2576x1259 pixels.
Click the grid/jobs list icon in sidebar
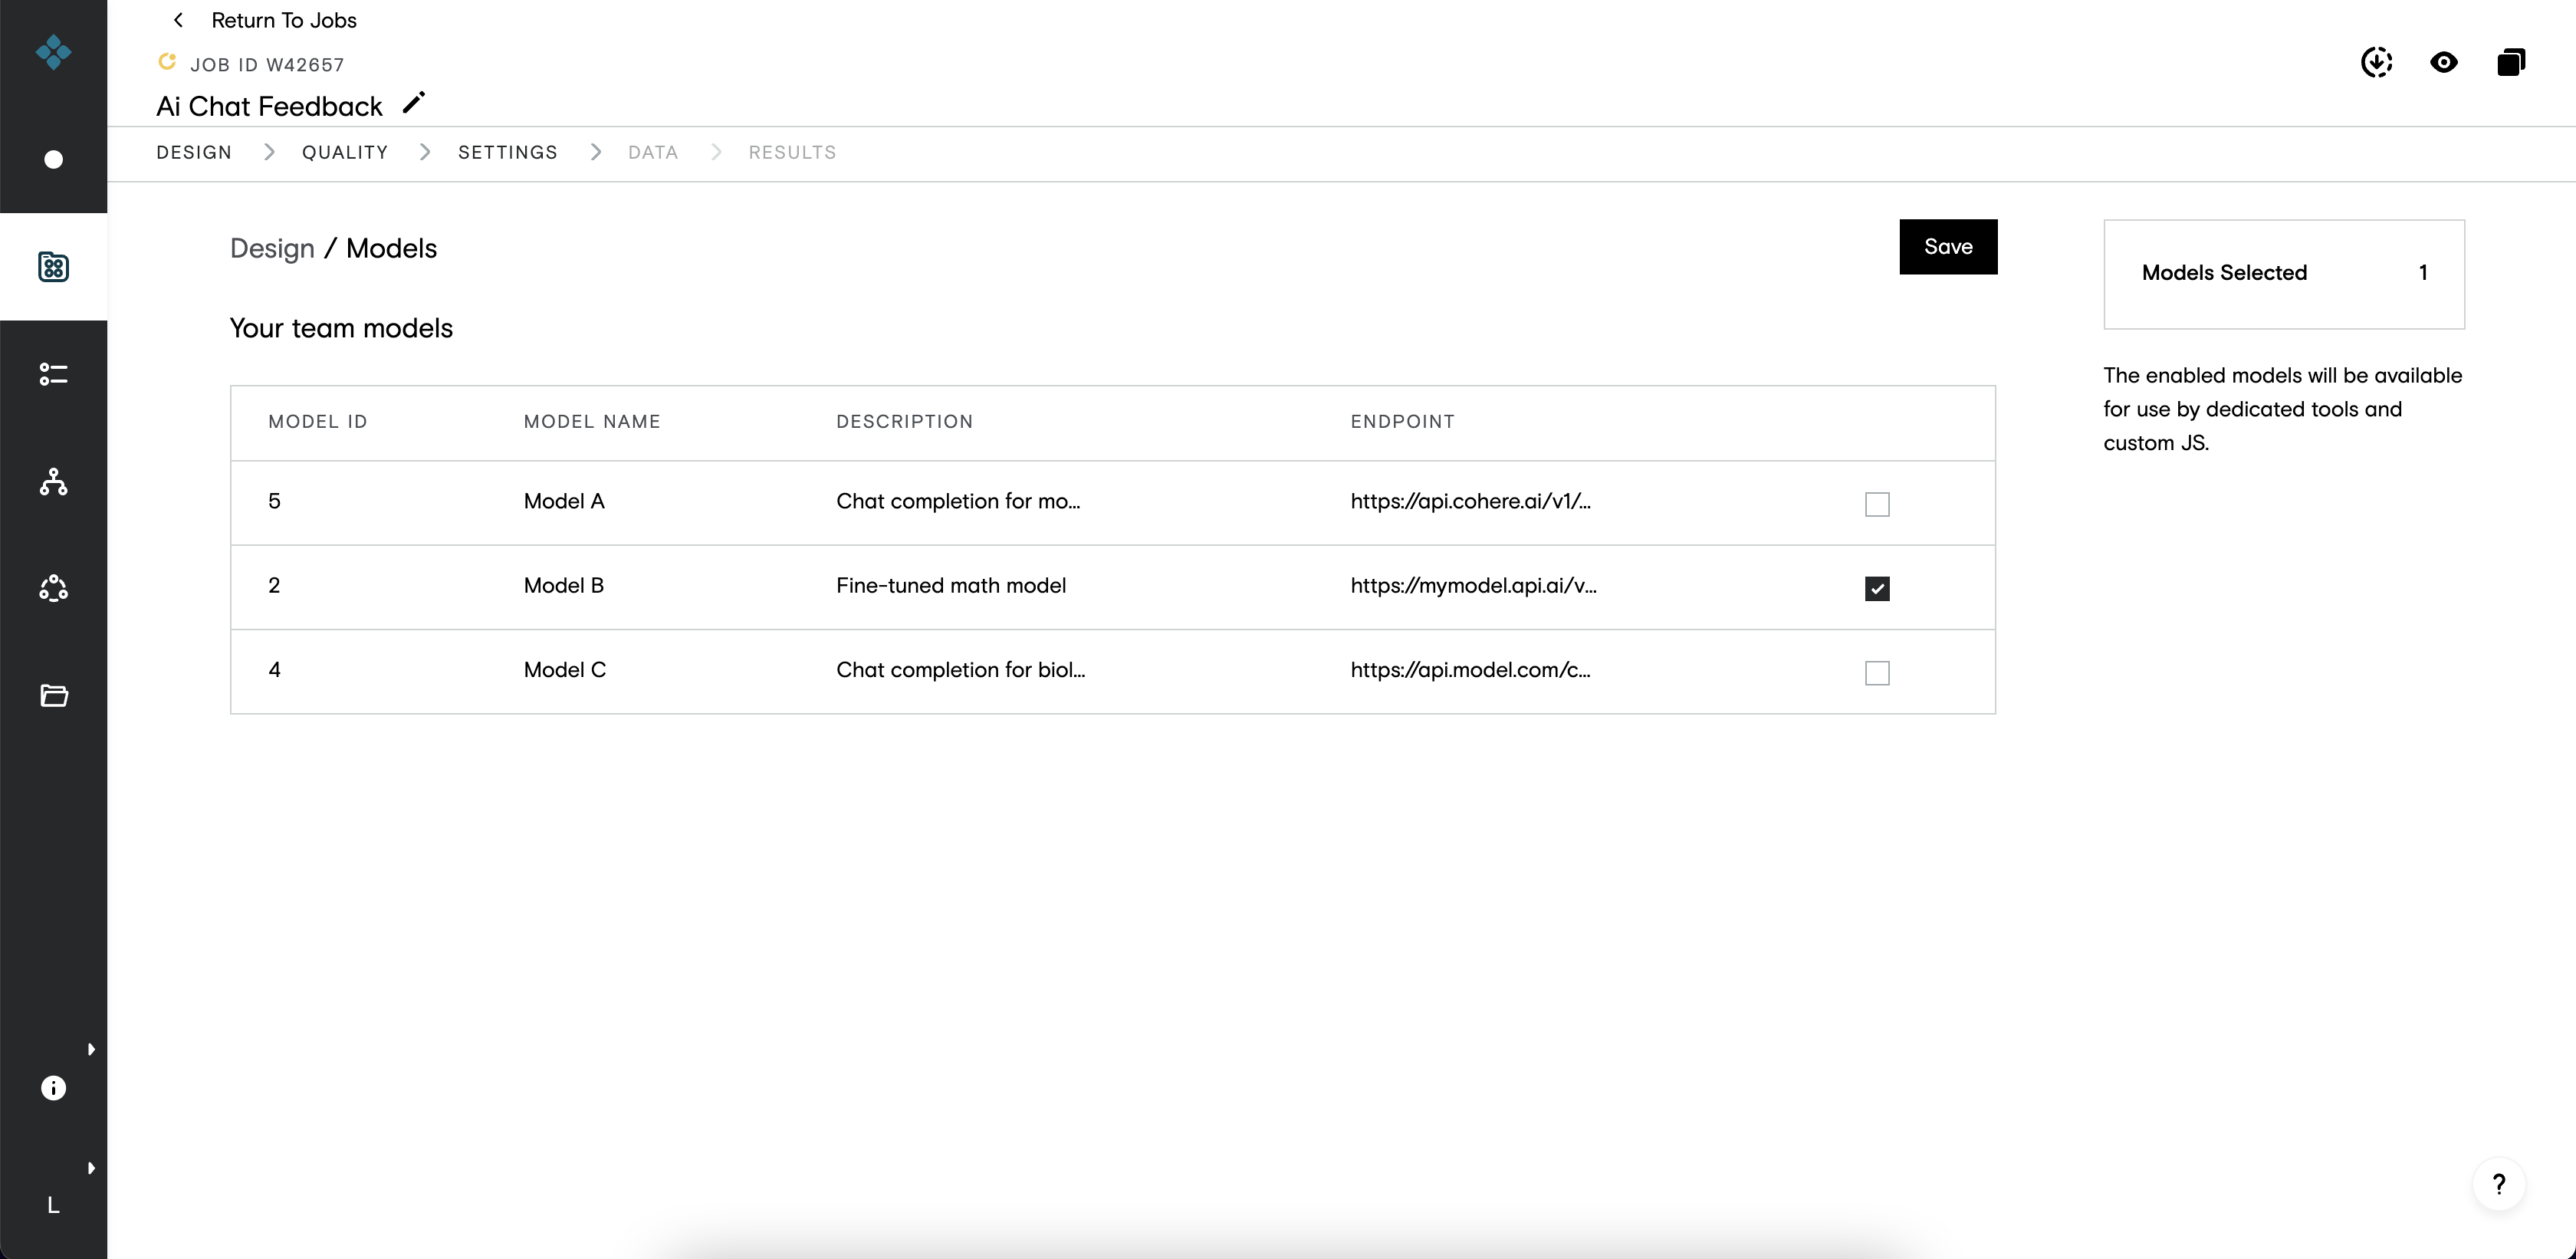54,266
